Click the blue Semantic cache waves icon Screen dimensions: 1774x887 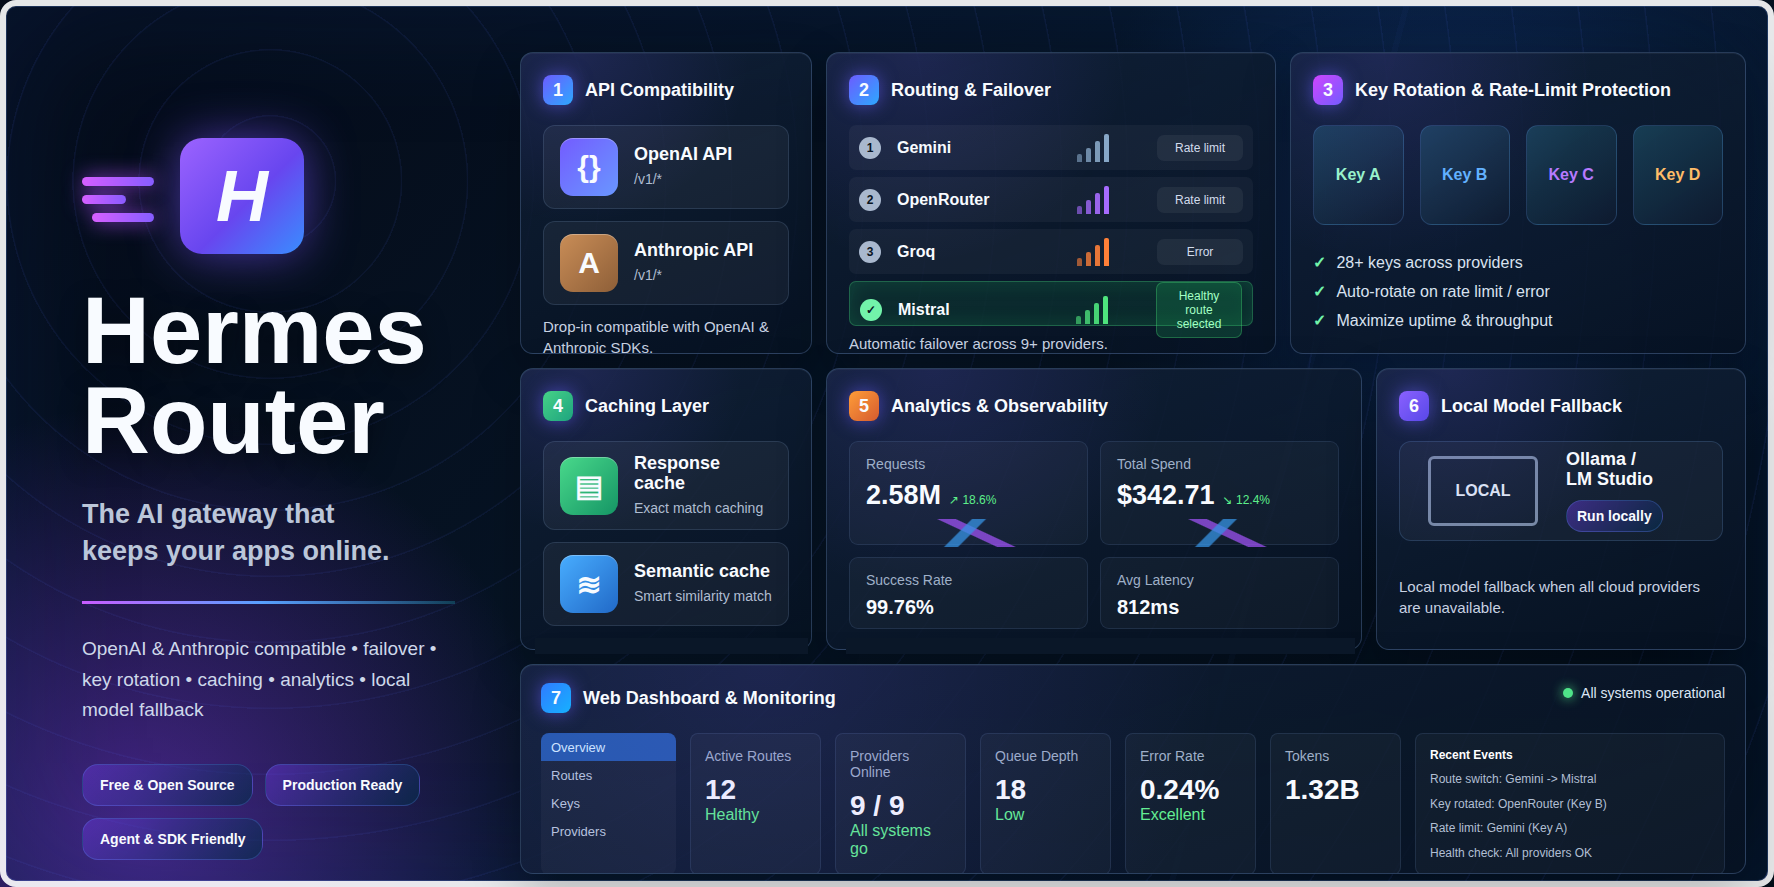click(589, 584)
